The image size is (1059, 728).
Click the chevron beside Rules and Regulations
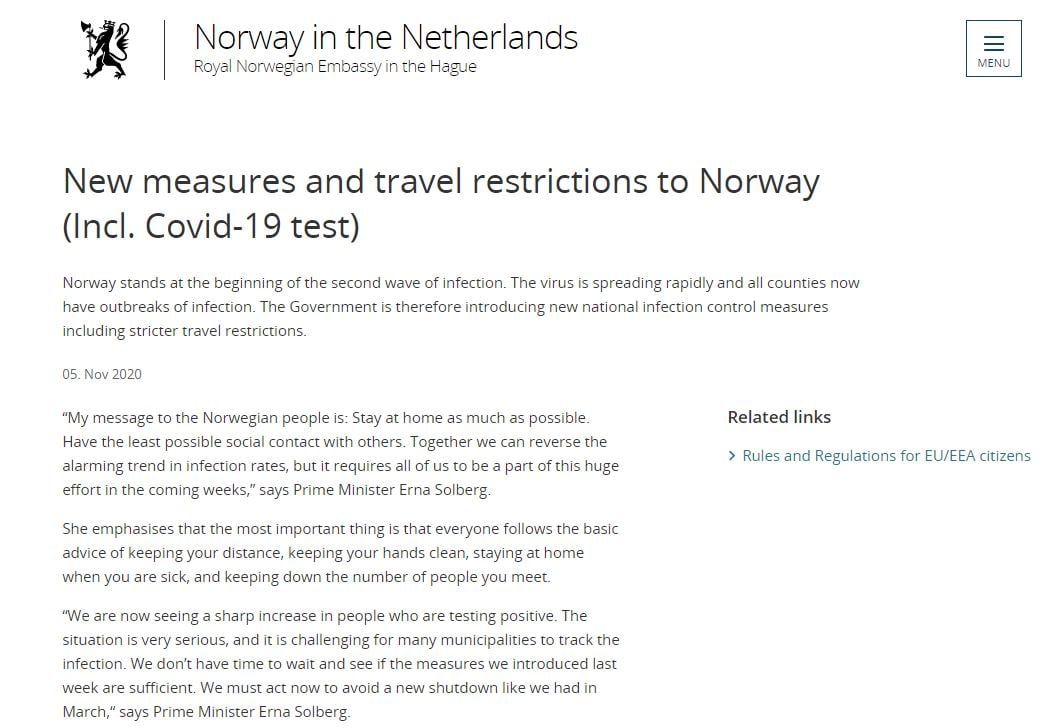coord(732,457)
